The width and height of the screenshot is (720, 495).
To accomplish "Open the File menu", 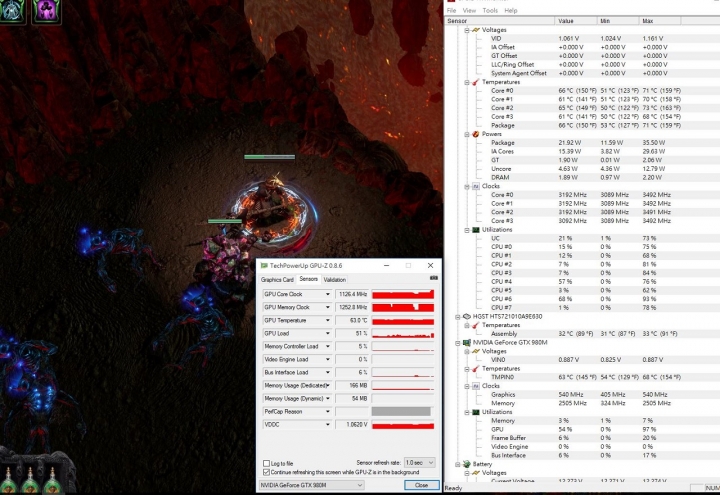I will pos(452,10).
